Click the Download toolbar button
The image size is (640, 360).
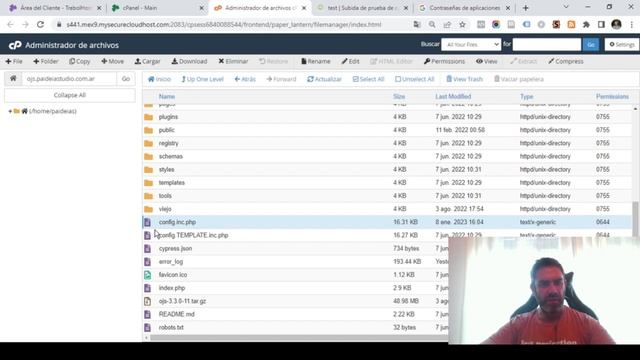click(189, 61)
